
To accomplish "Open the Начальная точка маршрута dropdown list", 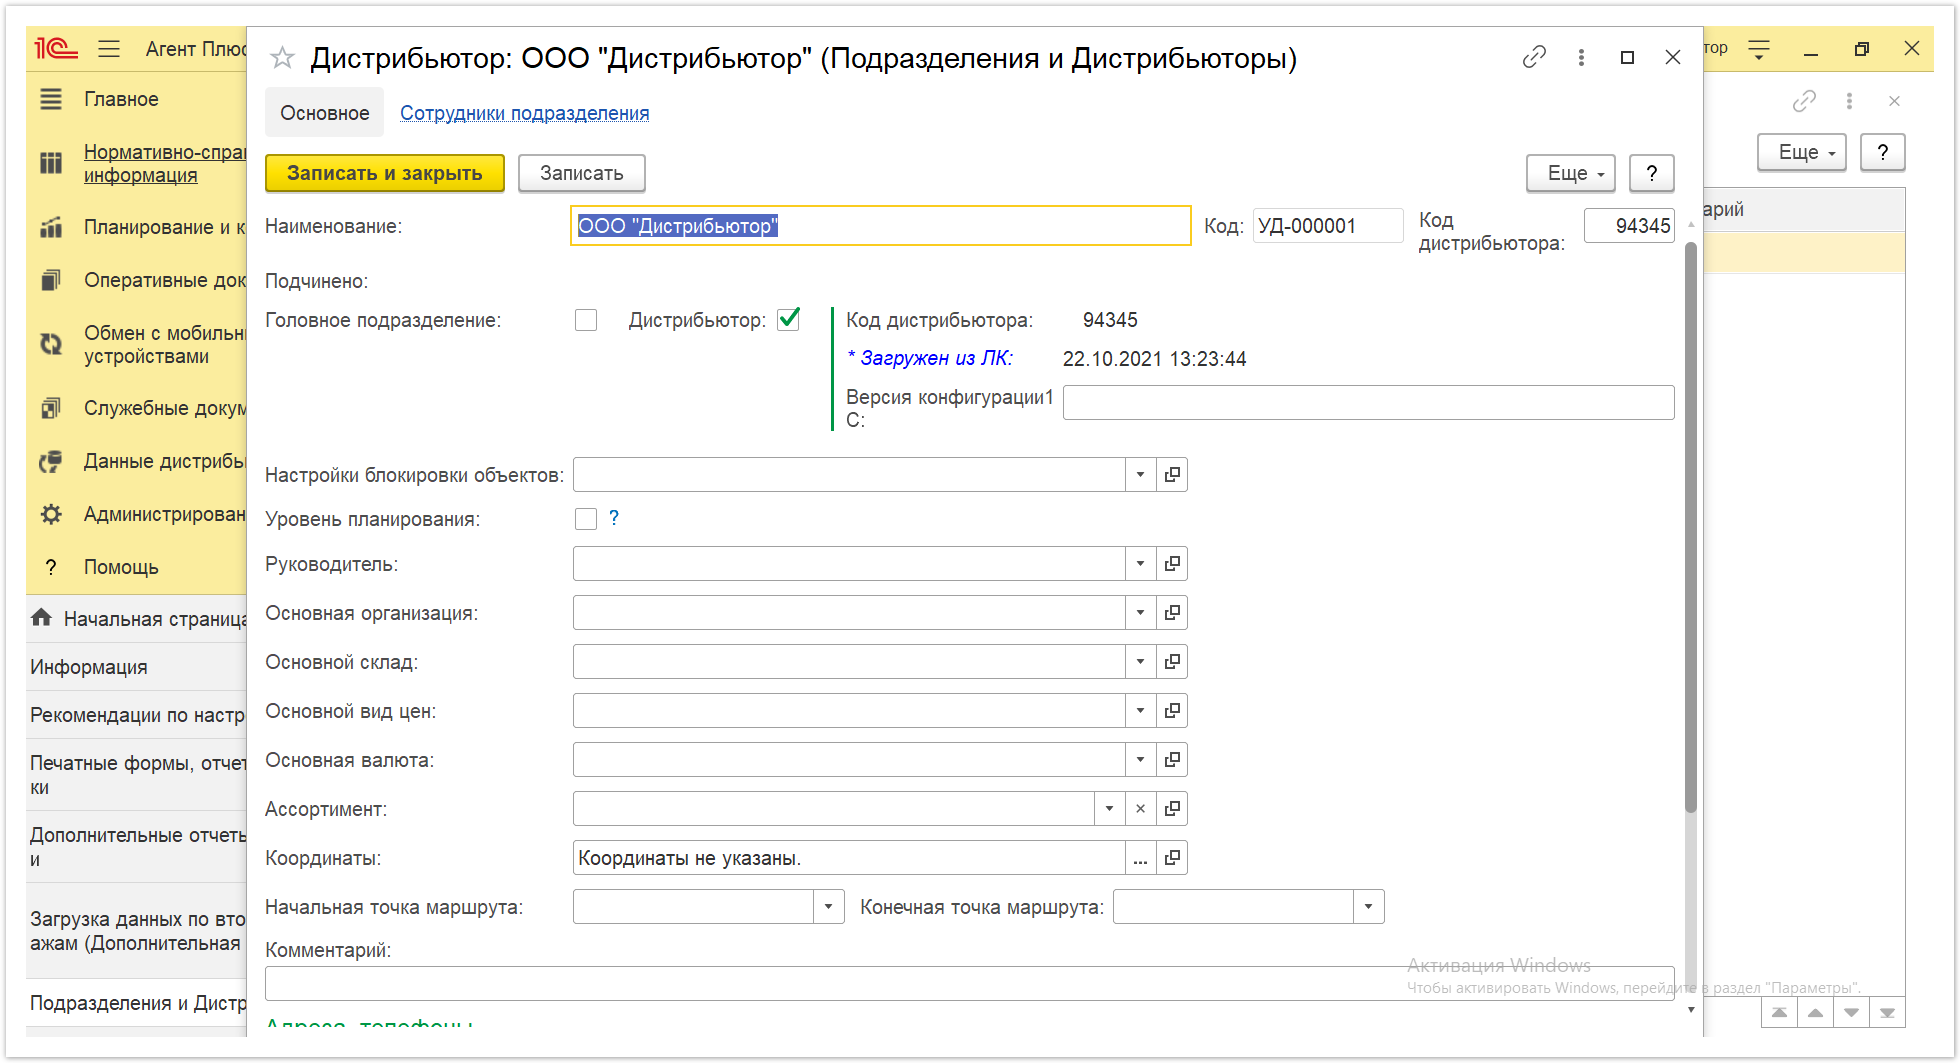I will coord(828,907).
